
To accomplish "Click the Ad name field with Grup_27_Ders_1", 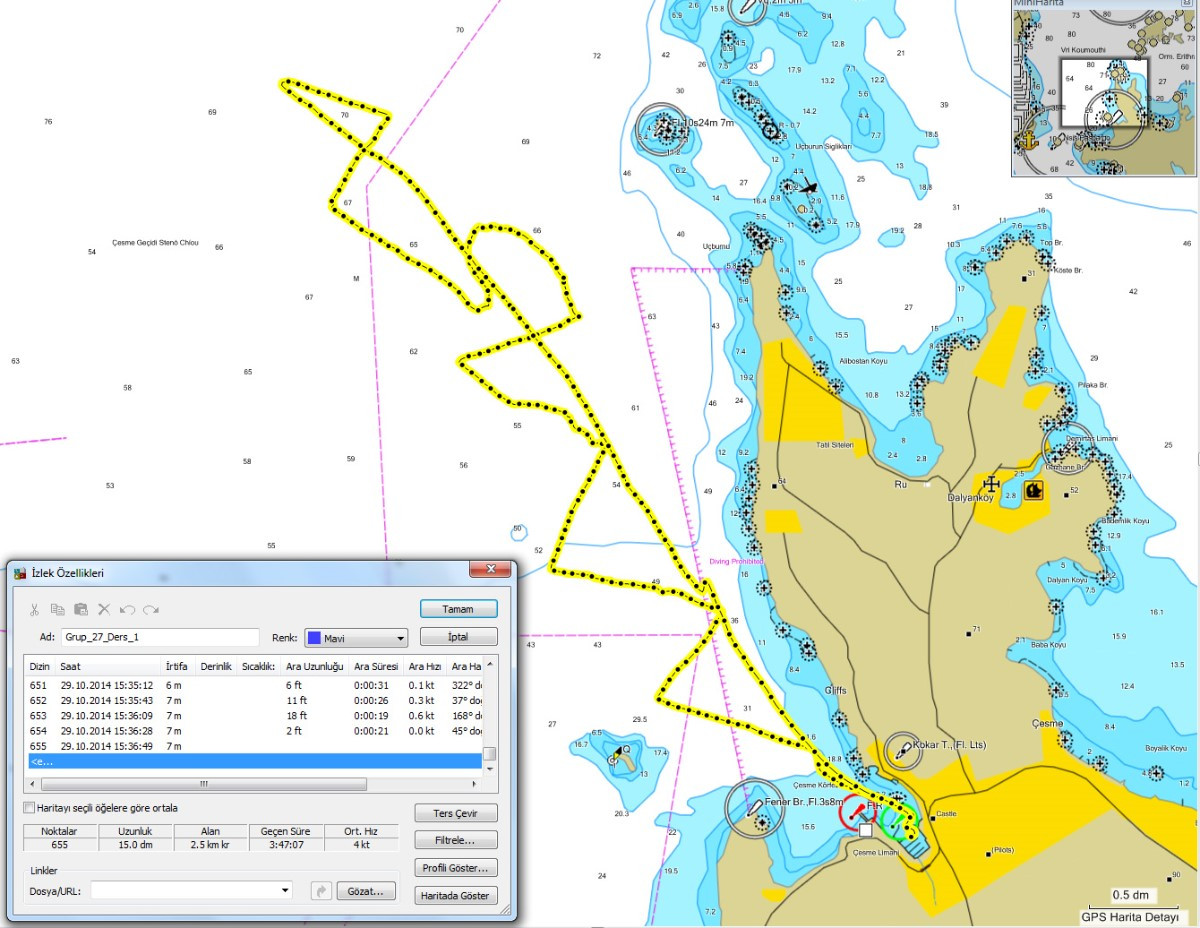I will (160, 637).
